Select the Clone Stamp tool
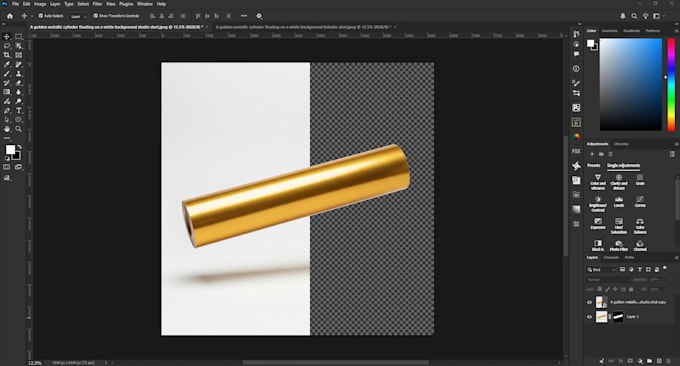 click(19, 74)
